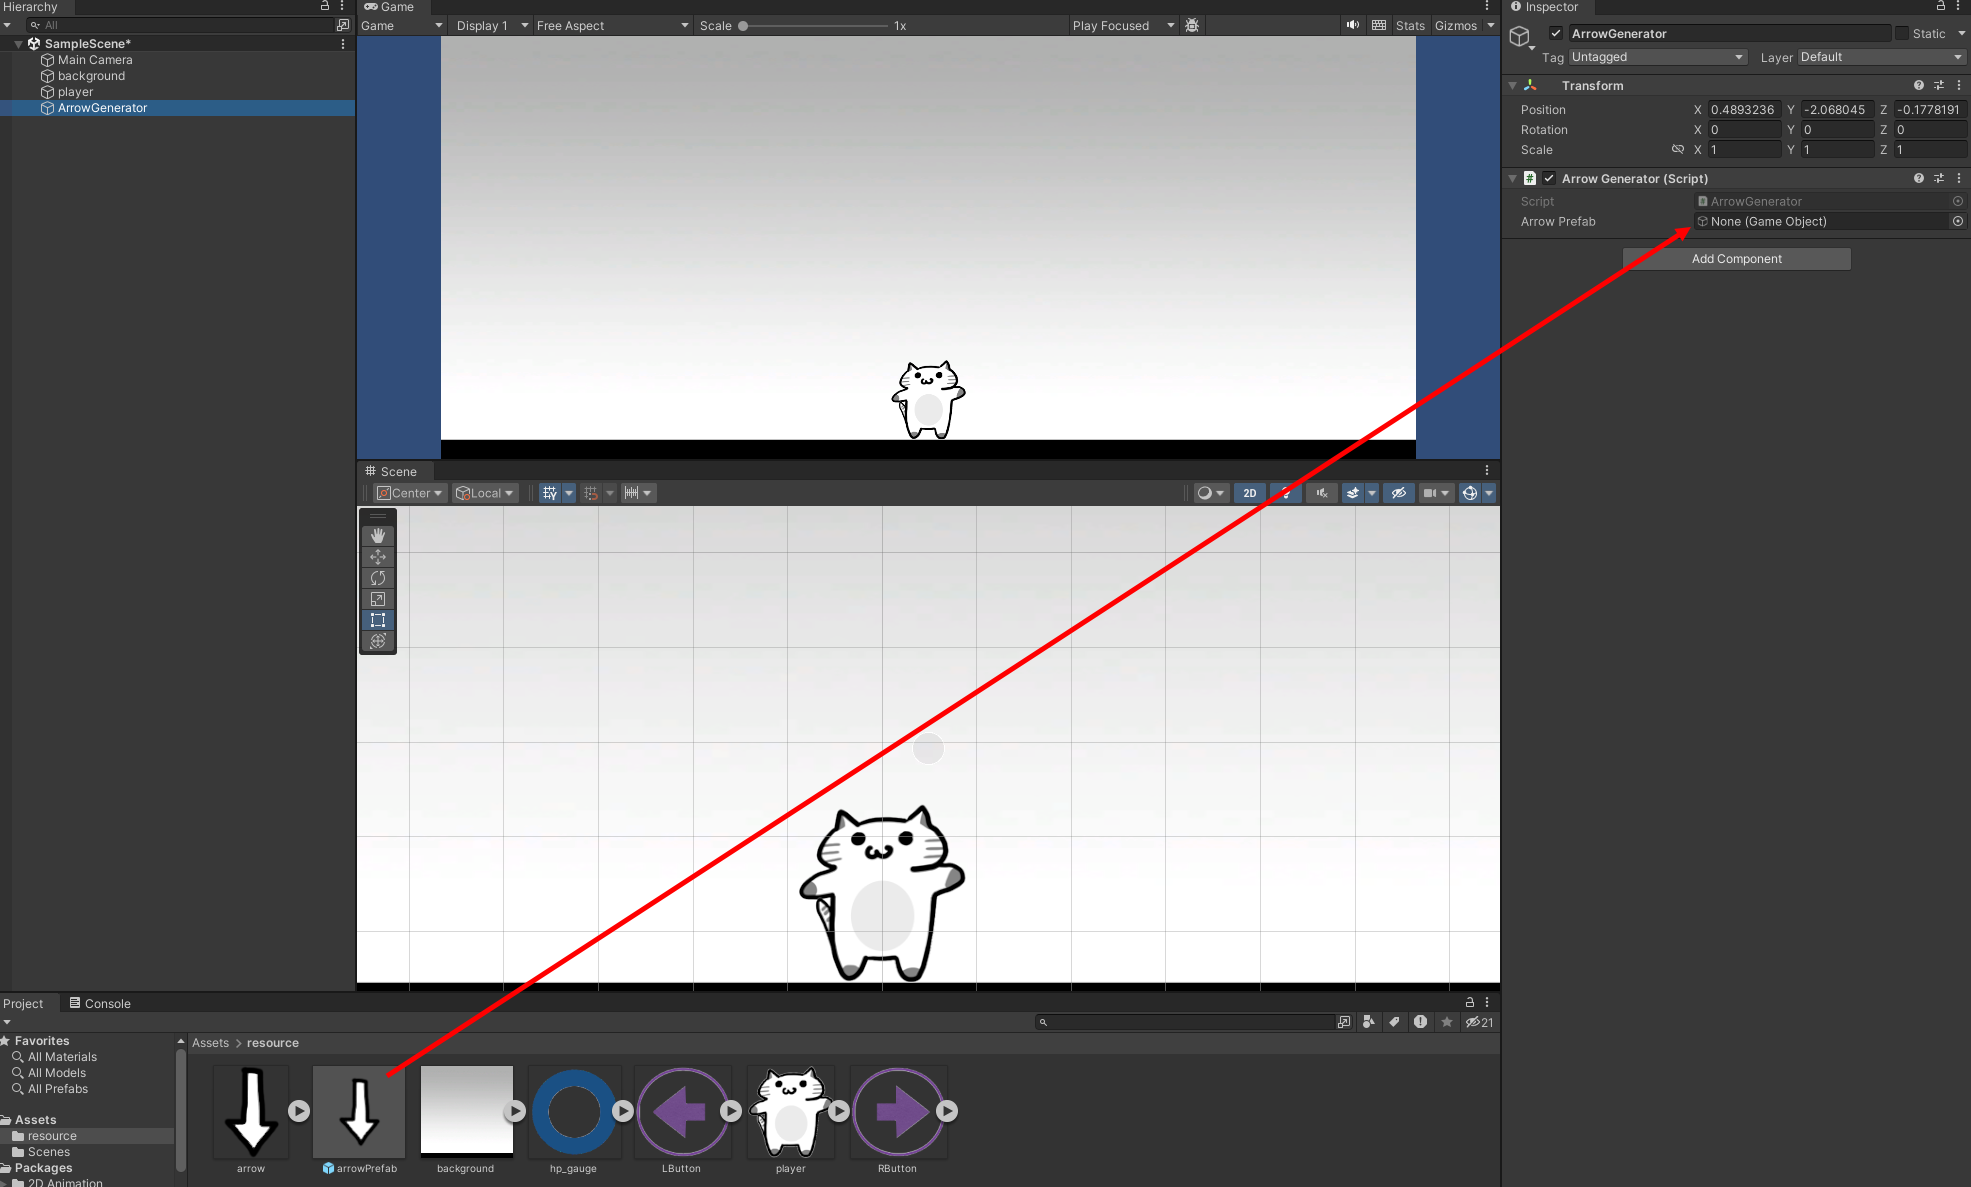
Task: Select the Rect tool
Action: click(378, 620)
